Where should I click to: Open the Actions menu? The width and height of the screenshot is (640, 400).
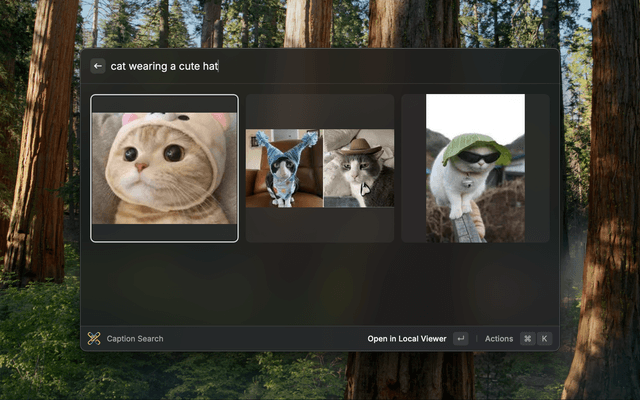tap(499, 339)
